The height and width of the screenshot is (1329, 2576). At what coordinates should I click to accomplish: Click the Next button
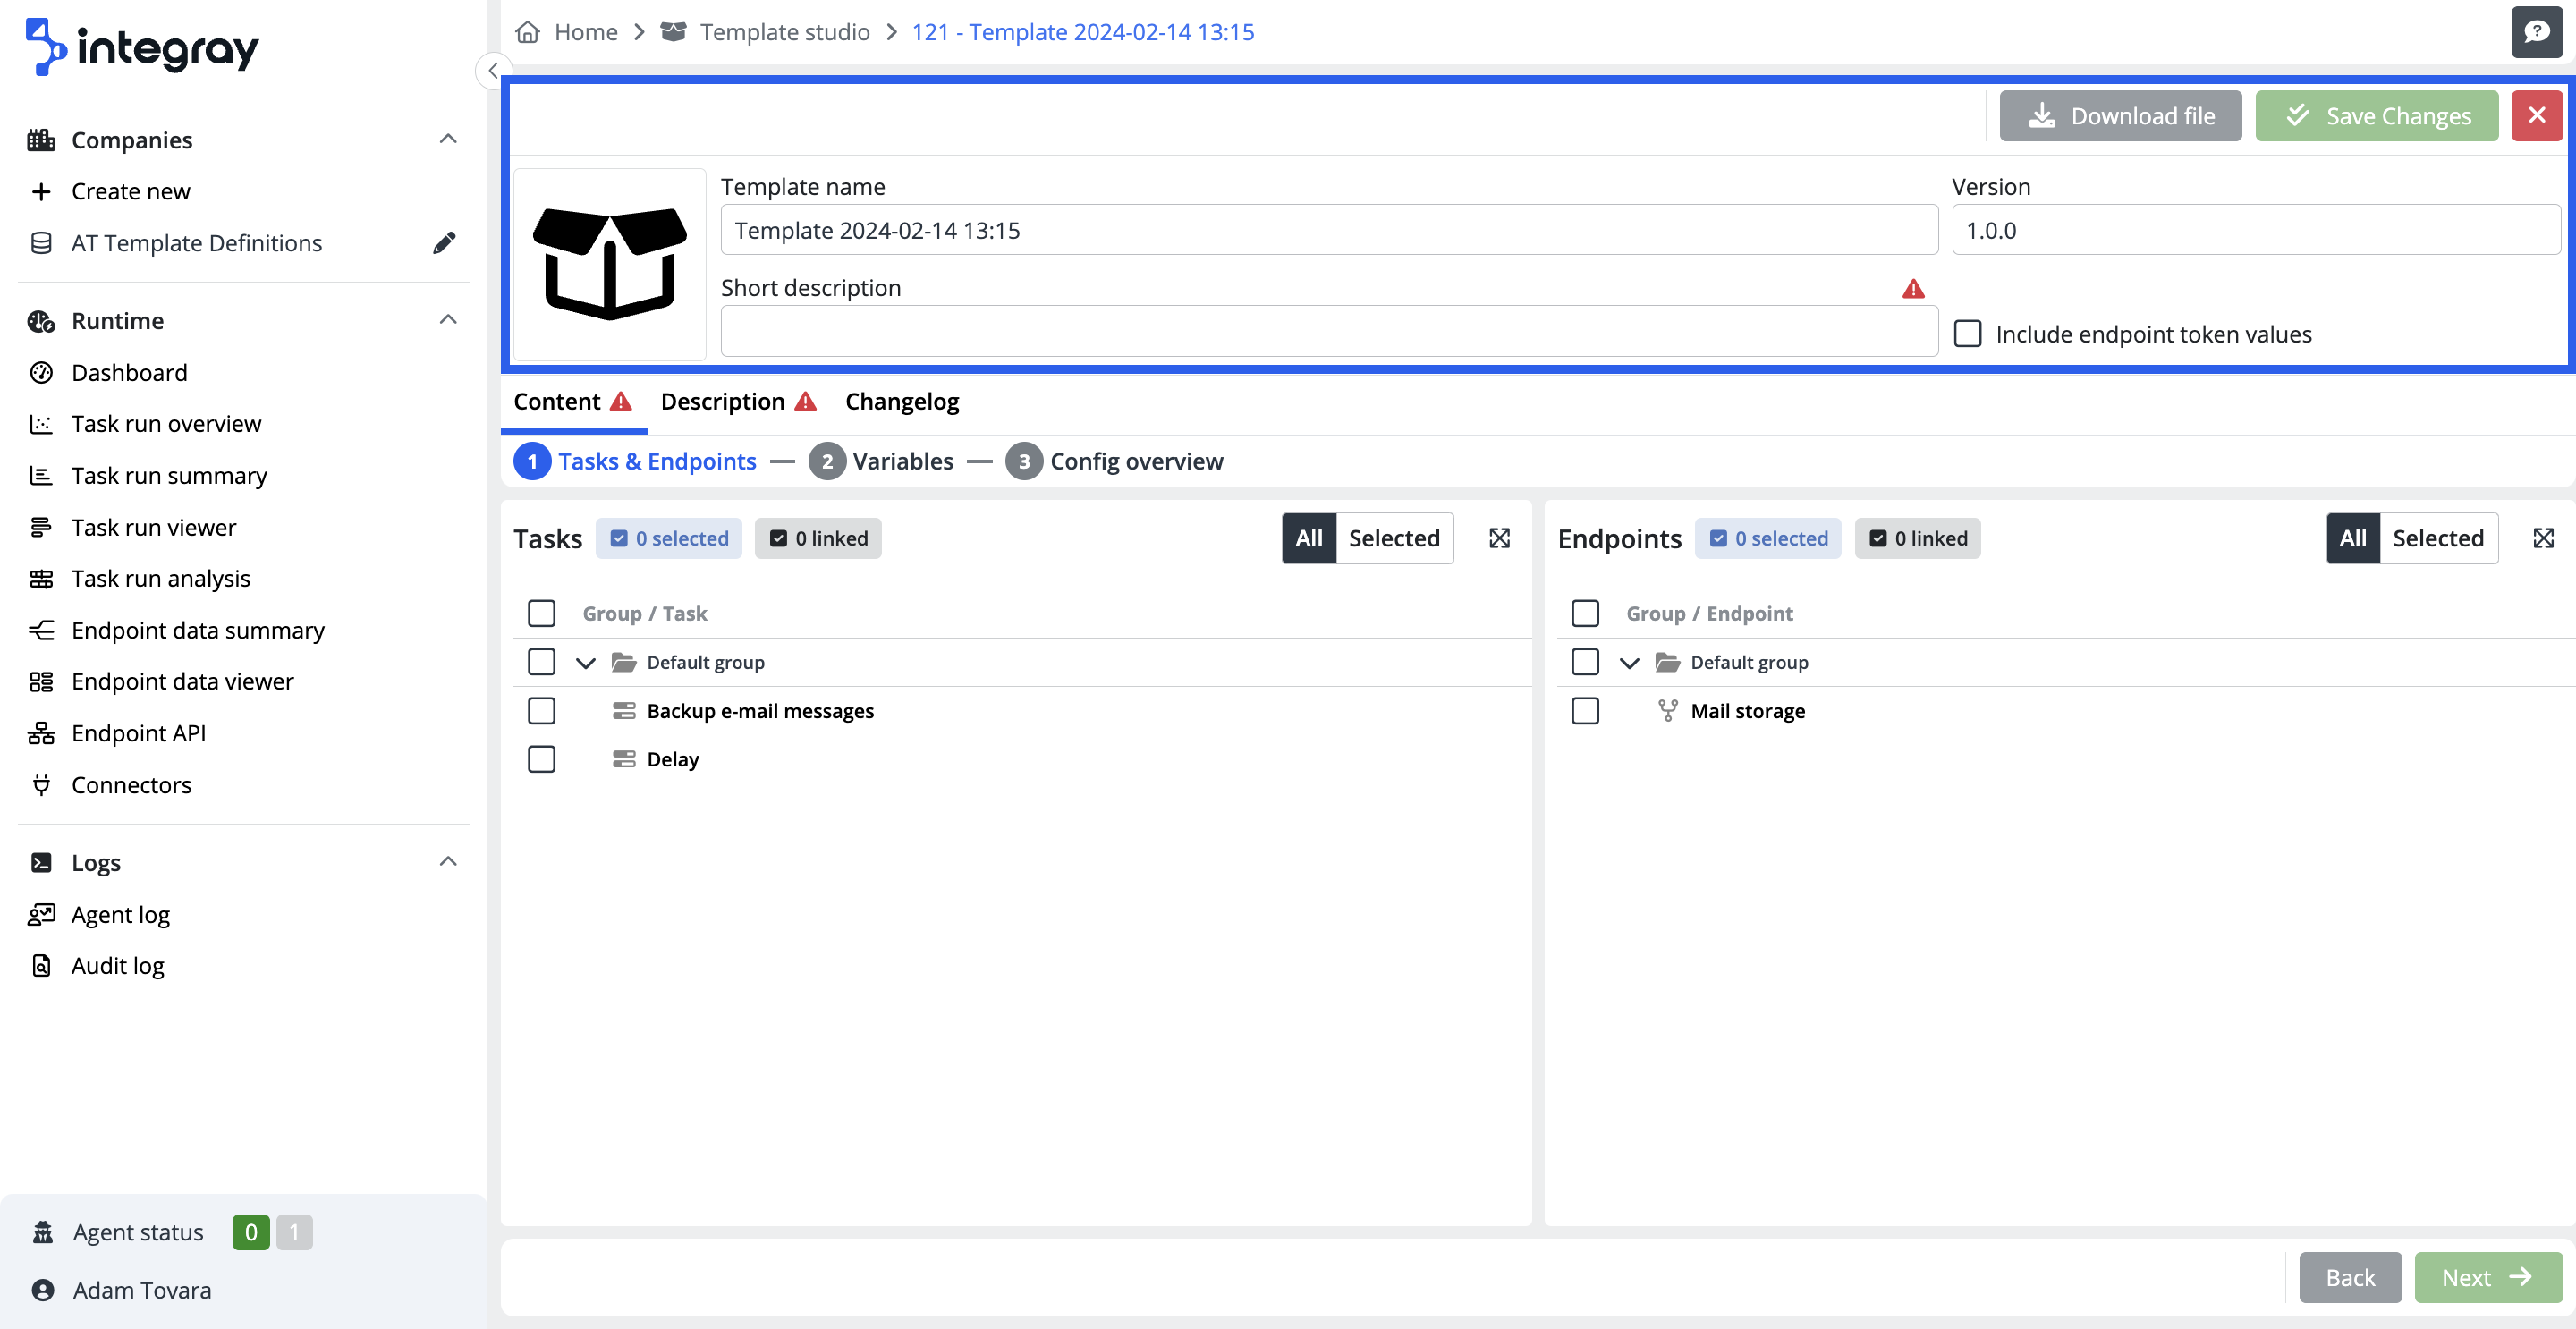(x=2487, y=1277)
